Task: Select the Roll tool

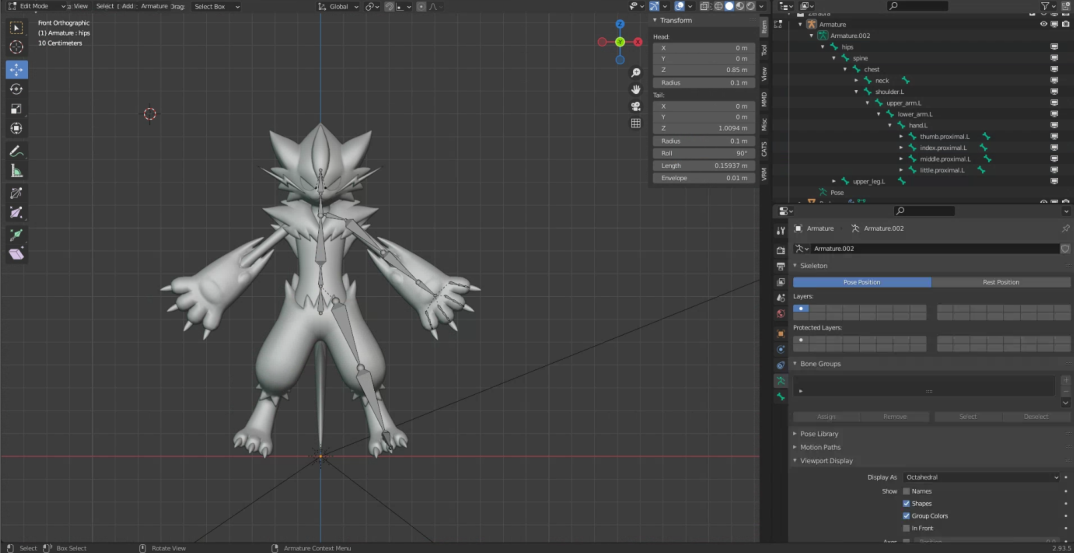Action: point(16,193)
